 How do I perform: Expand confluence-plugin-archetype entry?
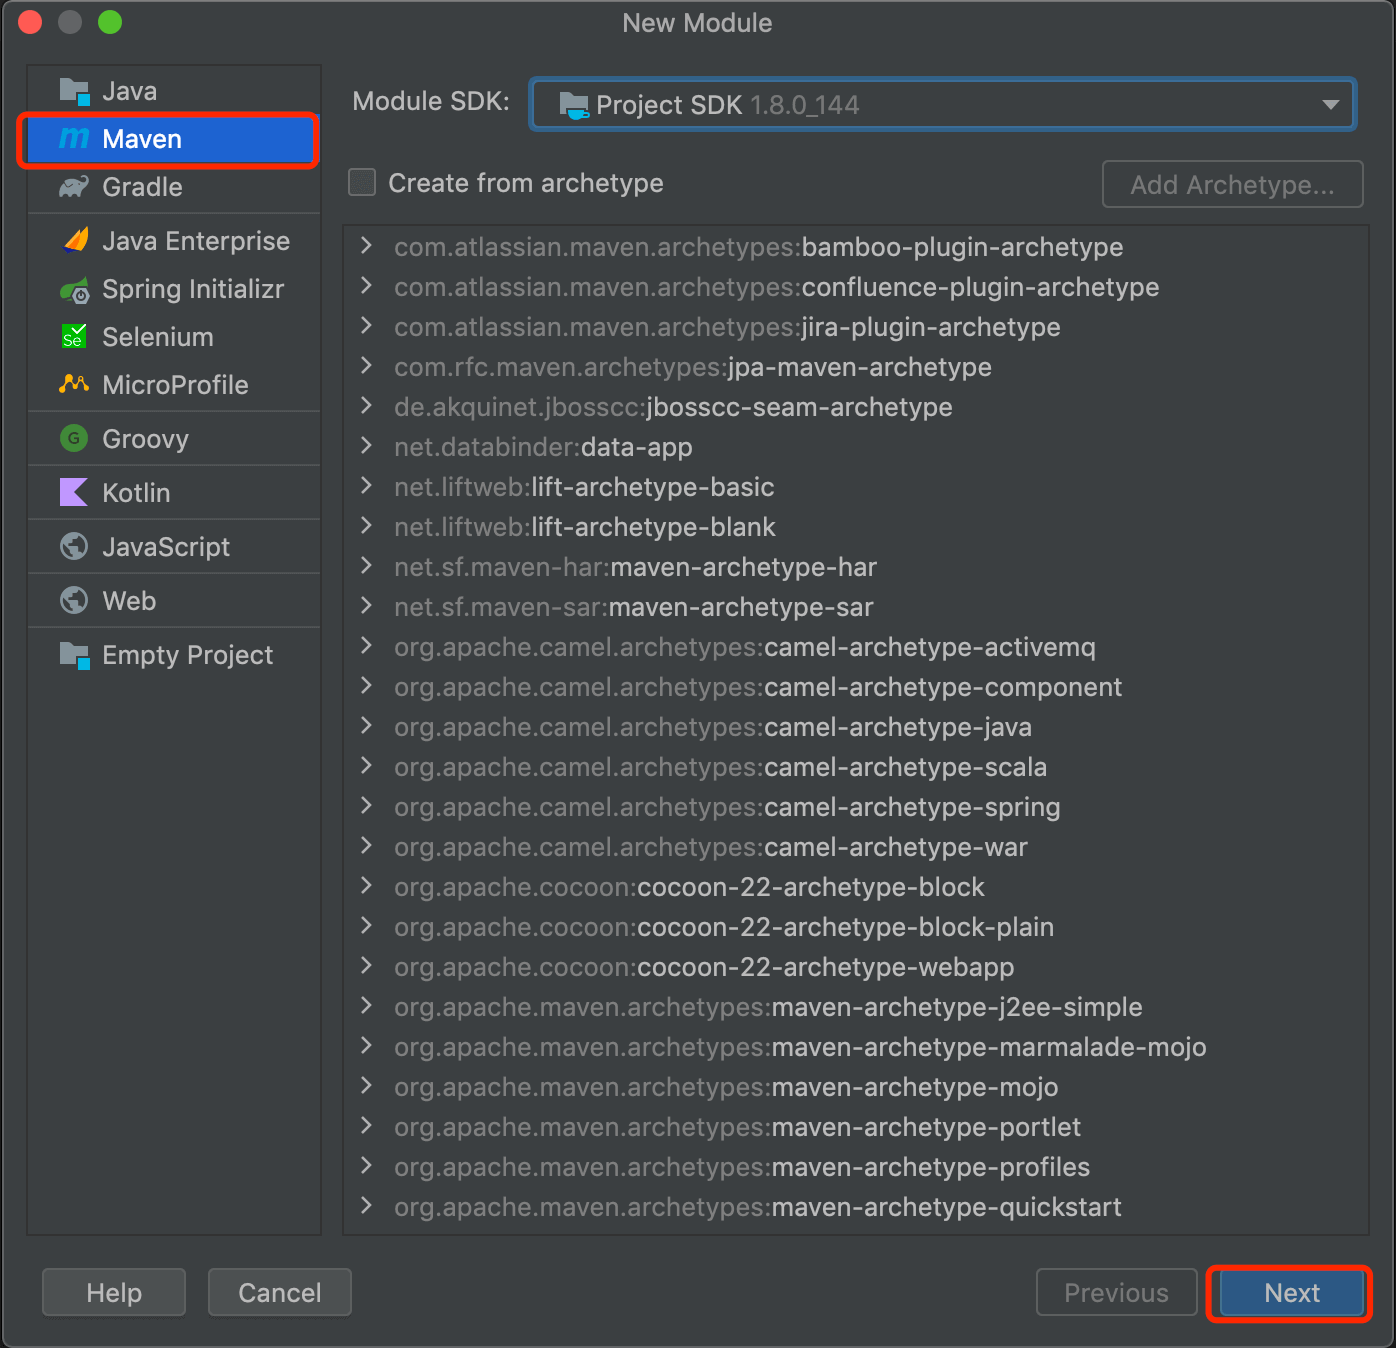click(x=366, y=286)
